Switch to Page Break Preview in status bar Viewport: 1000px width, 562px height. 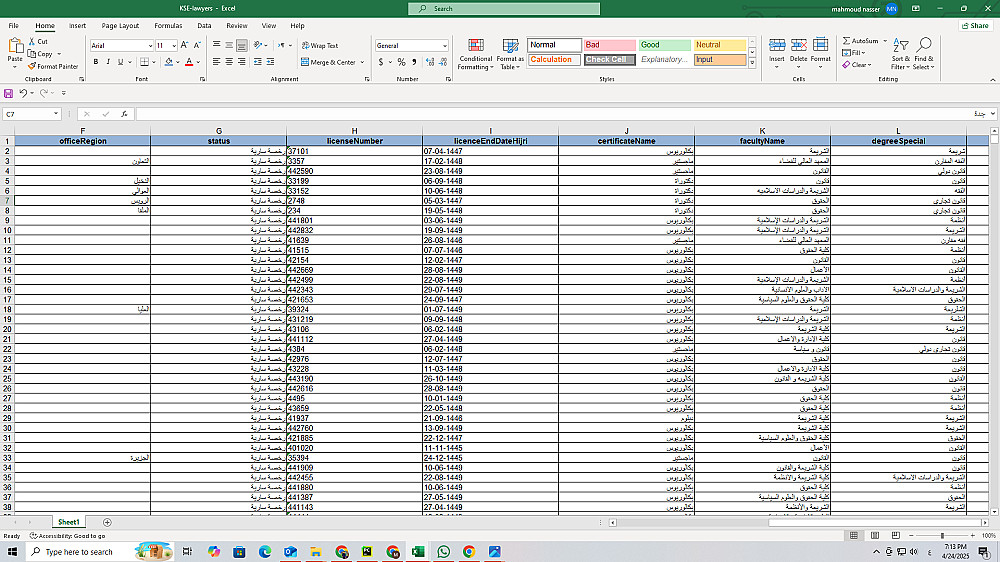point(895,535)
